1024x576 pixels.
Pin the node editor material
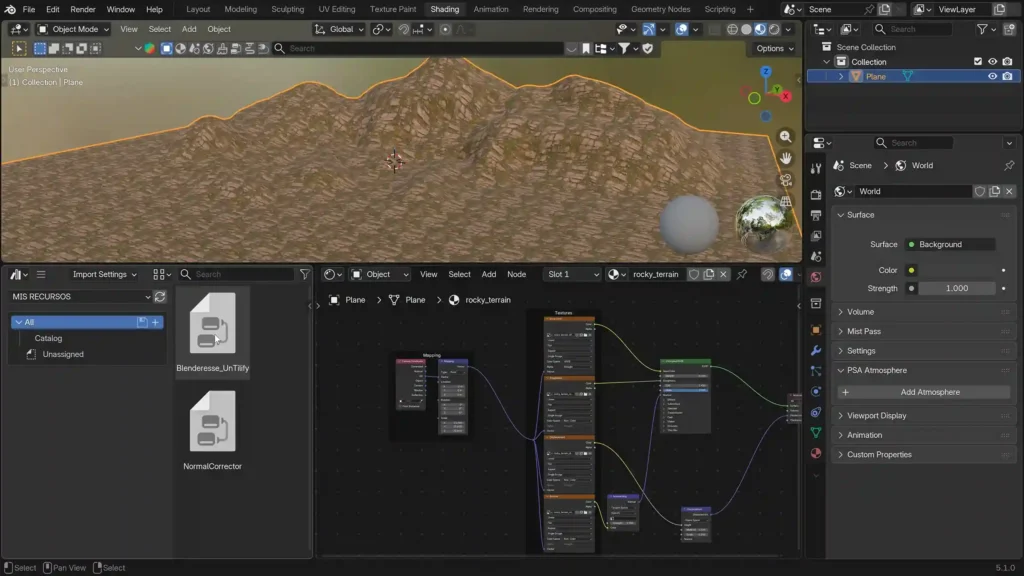[742, 274]
